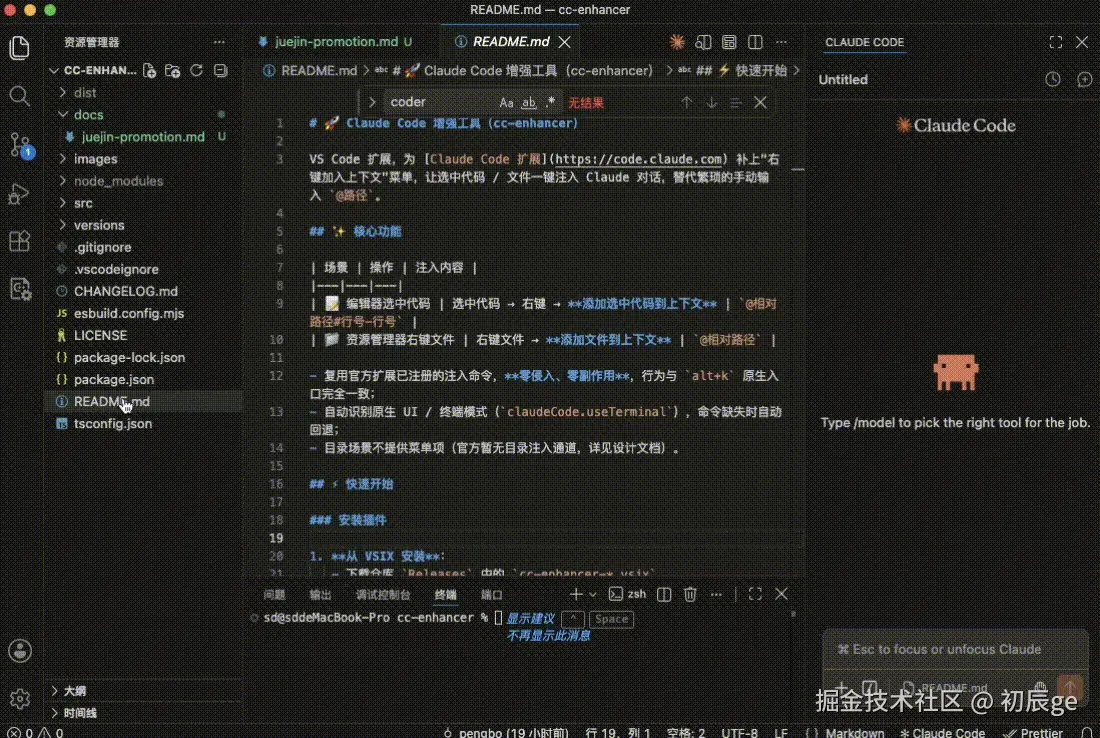
Task: Close the README.md editor tab
Action: pos(565,42)
